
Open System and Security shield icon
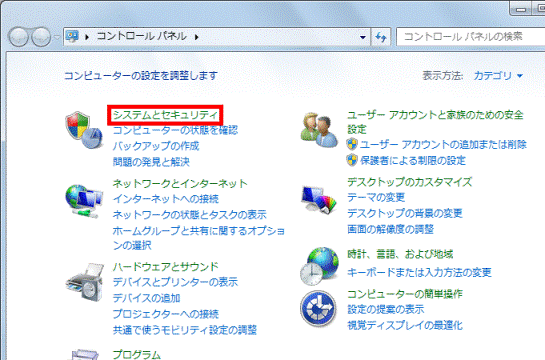pyautogui.click(x=84, y=130)
